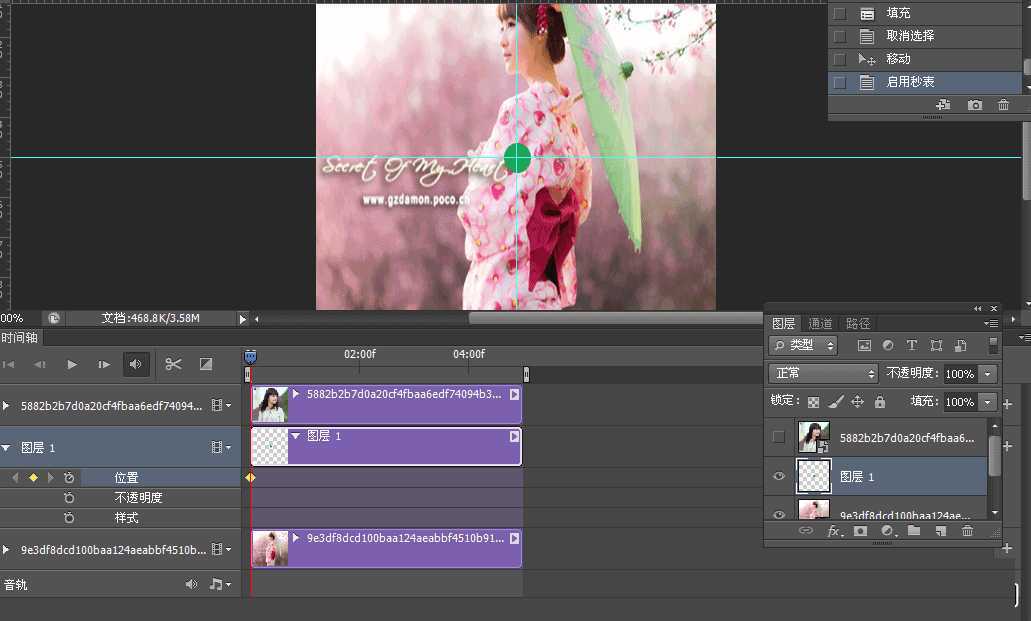Click the keyframe diamond on the timeline at playhead
The height and width of the screenshot is (621, 1031).
point(251,478)
